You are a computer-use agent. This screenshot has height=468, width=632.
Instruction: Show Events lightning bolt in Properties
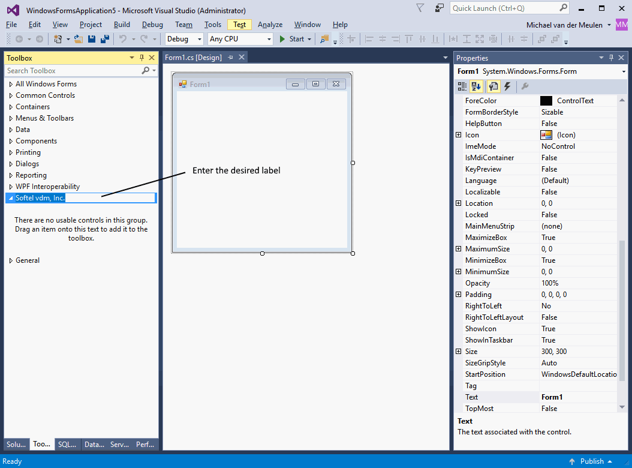[507, 86]
